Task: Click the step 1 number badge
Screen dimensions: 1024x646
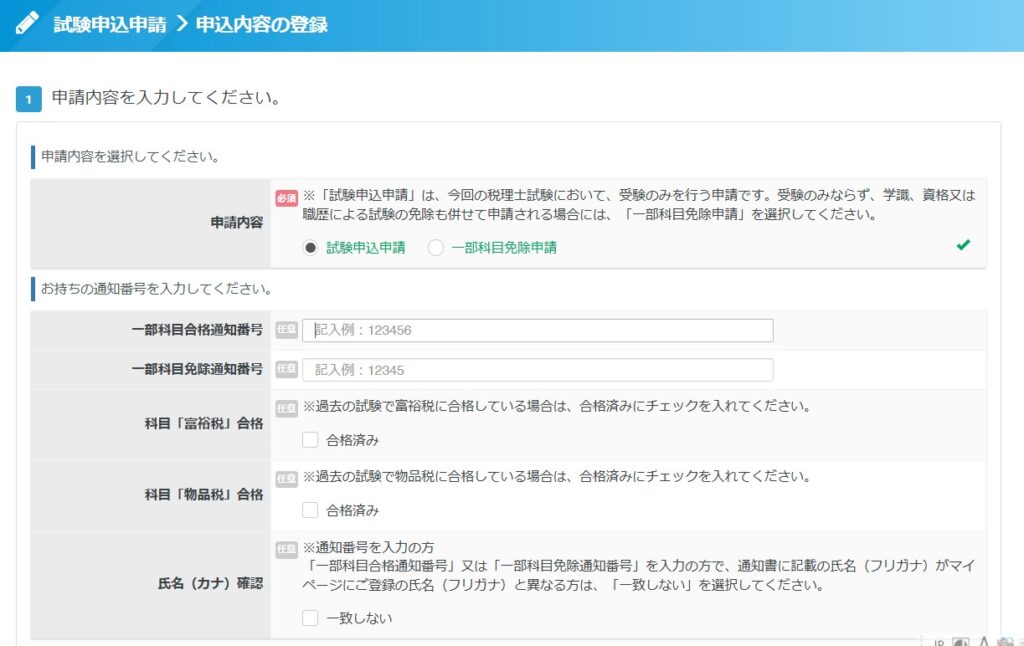Action: tap(28, 99)
